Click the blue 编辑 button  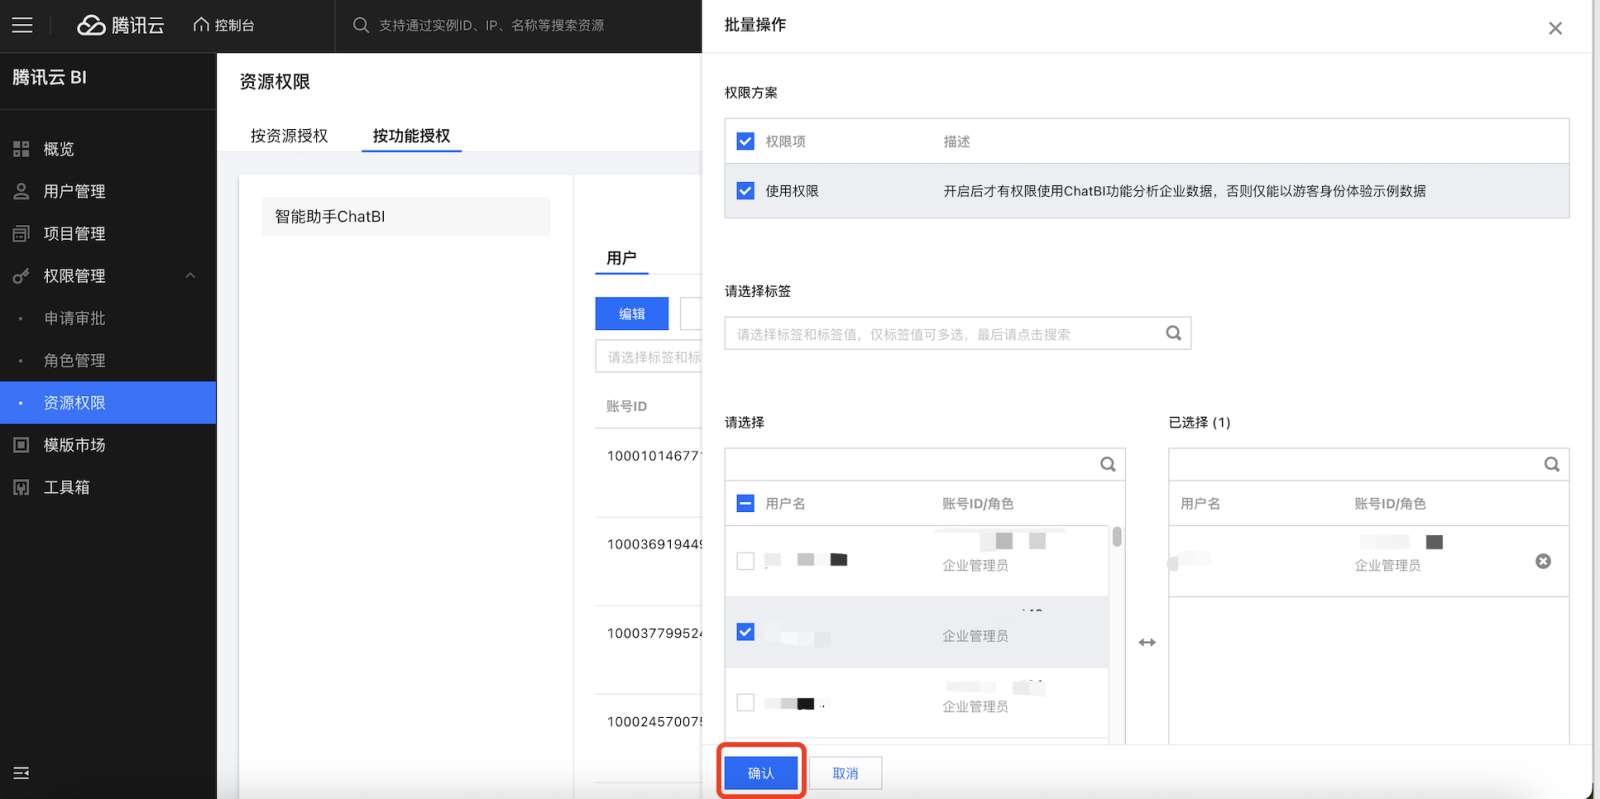632,313
